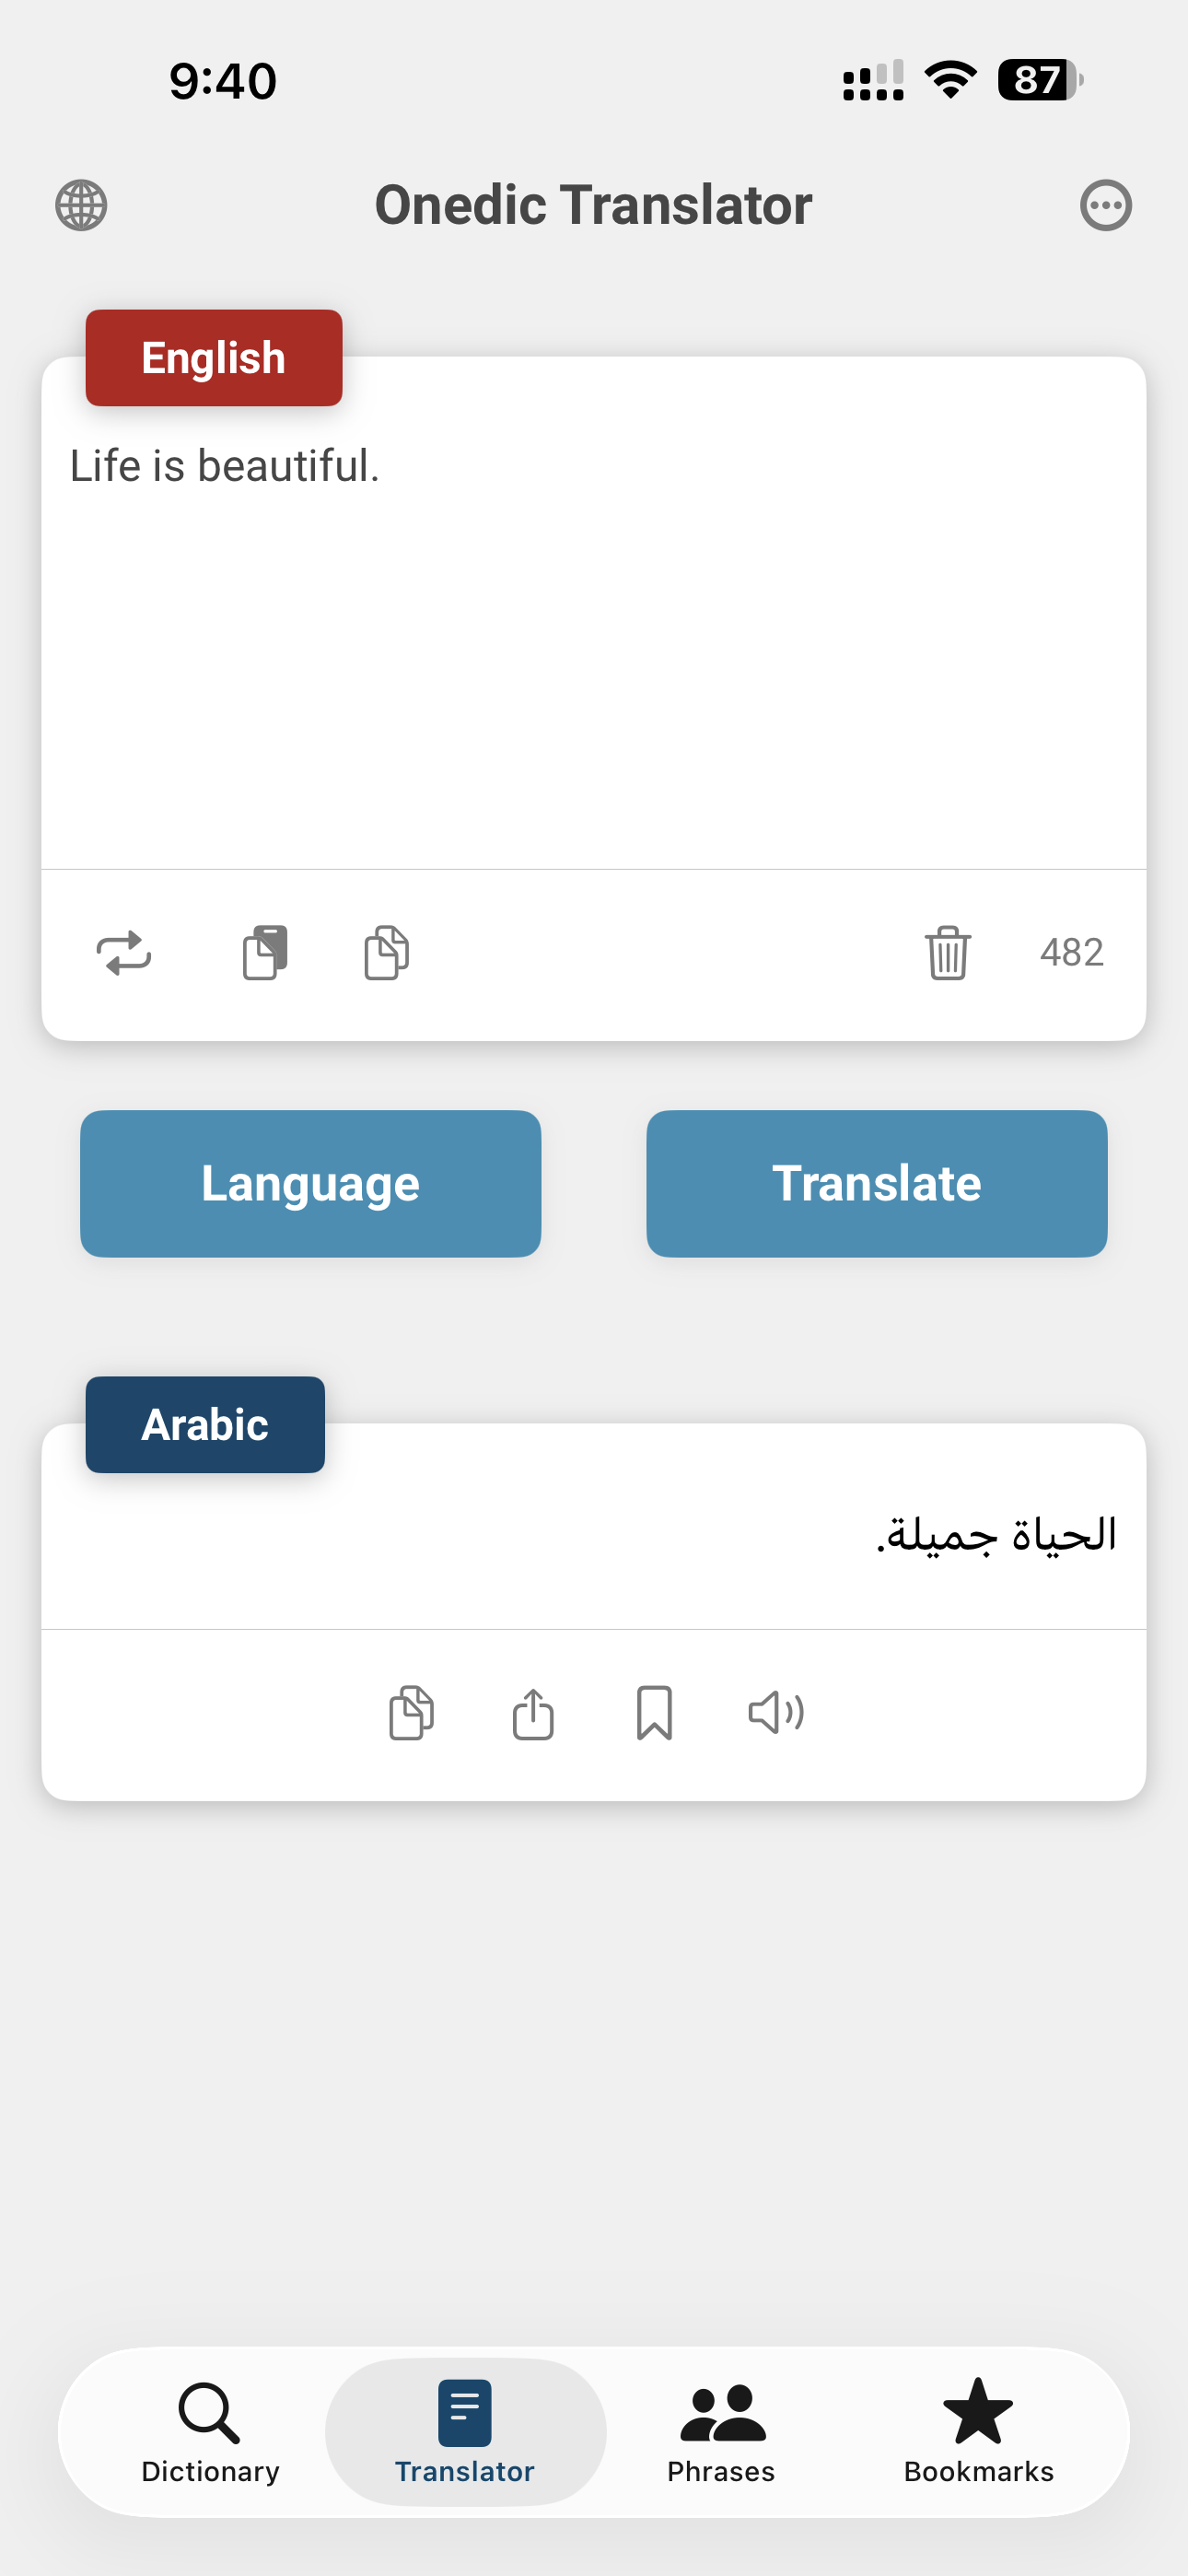Click the English text input area
The image size is (1188, 2576).
pos(594,620)
